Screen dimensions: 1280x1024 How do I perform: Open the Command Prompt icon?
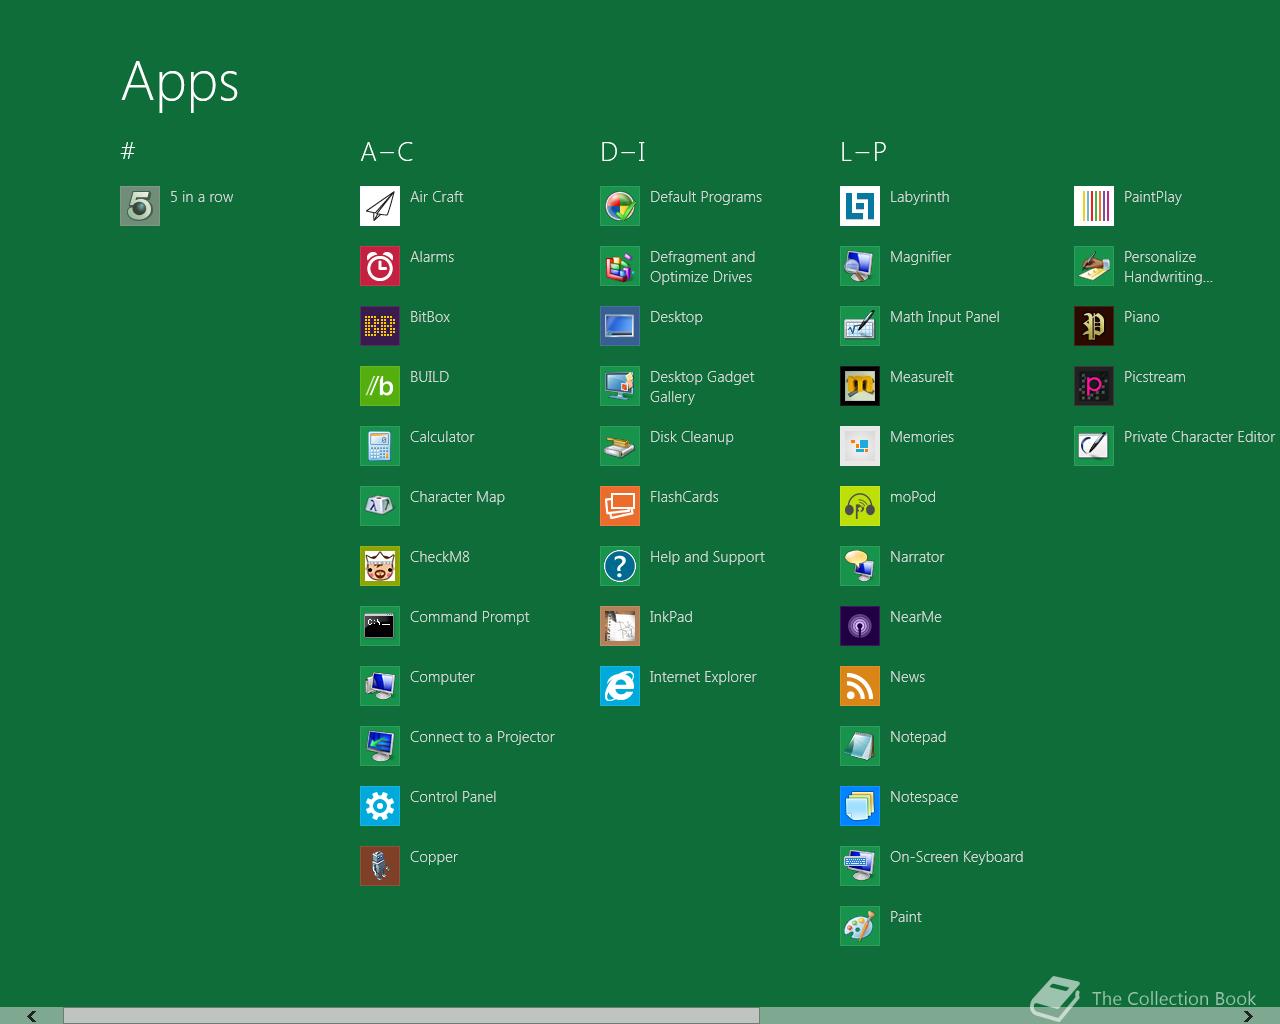(x=380, y=626)
